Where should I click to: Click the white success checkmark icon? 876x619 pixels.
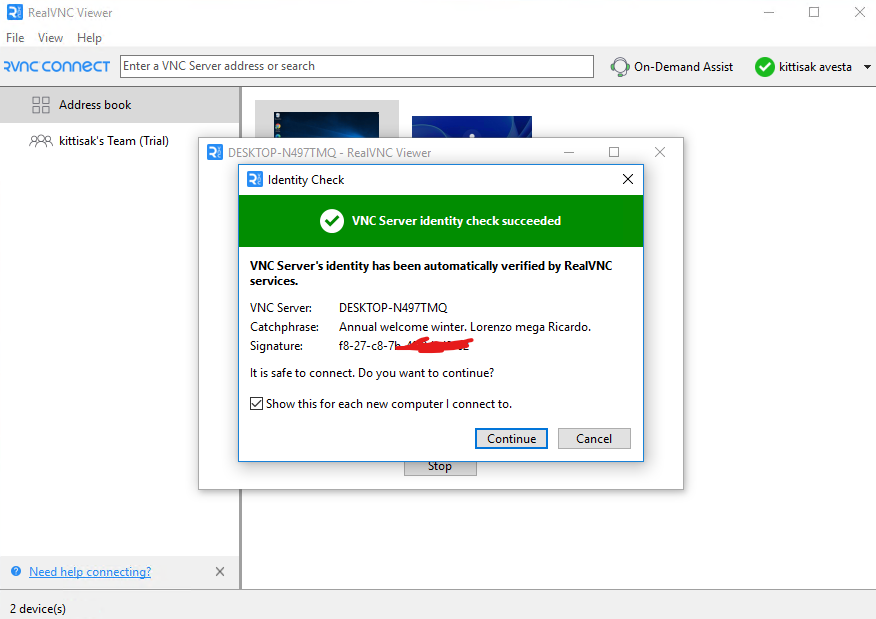[332, 221]
